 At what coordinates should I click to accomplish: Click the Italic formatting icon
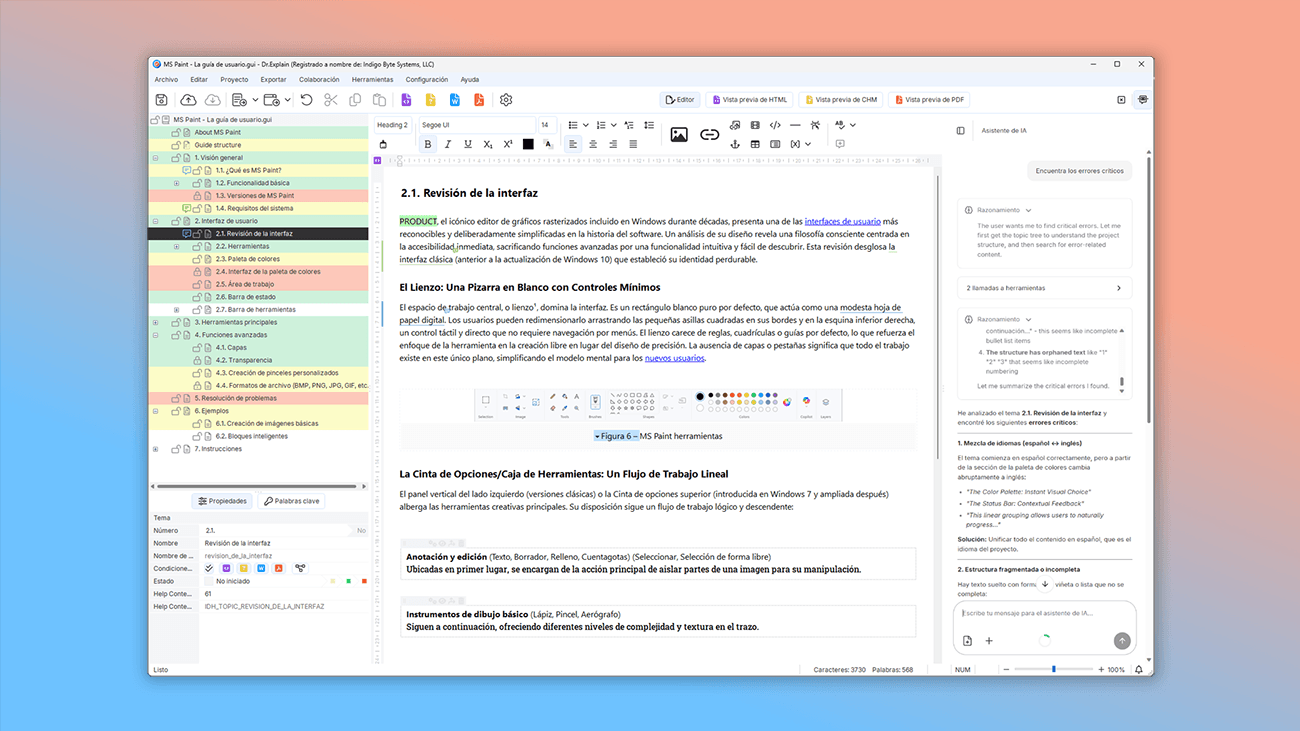[x=447, y=144]
